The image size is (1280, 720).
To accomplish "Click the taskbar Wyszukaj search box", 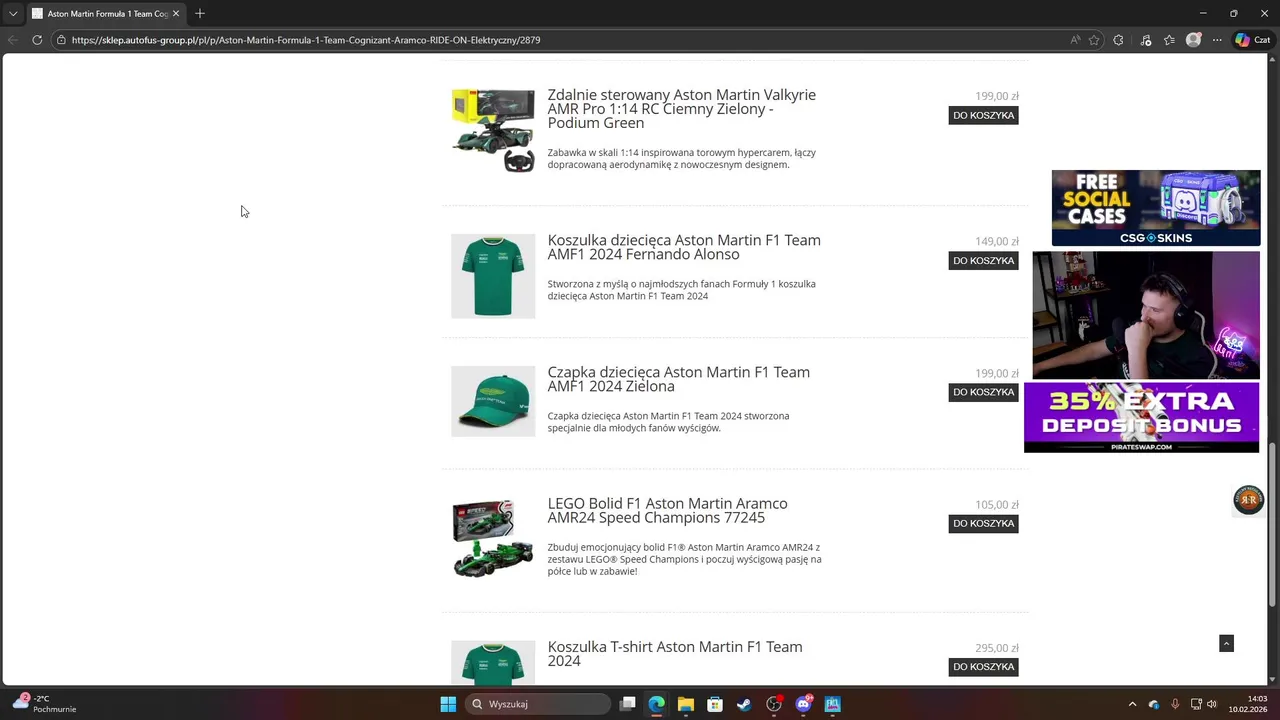I will click(538, 704).
